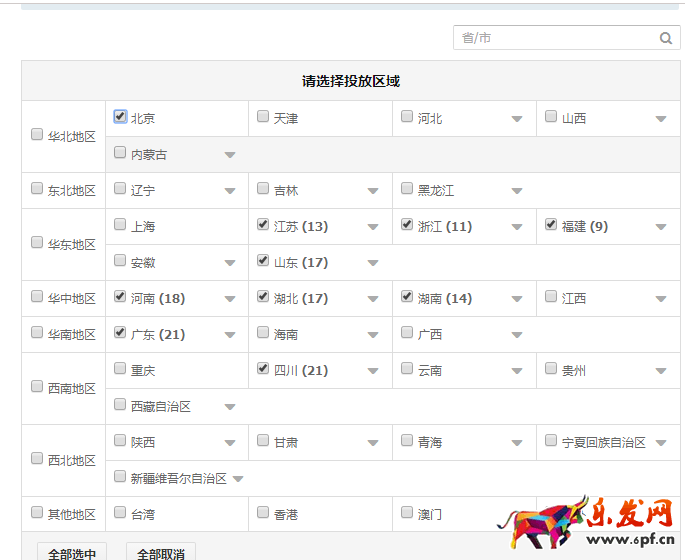Click the search magnifier icon
This screenshot has width=685, height=560.
click(666, 39)
